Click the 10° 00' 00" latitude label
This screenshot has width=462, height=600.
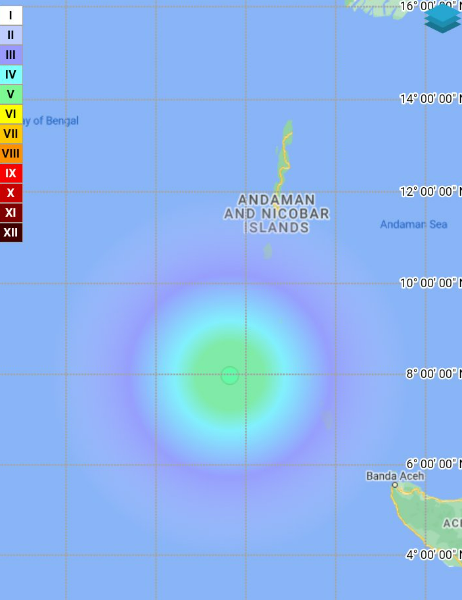pos(431,283)
